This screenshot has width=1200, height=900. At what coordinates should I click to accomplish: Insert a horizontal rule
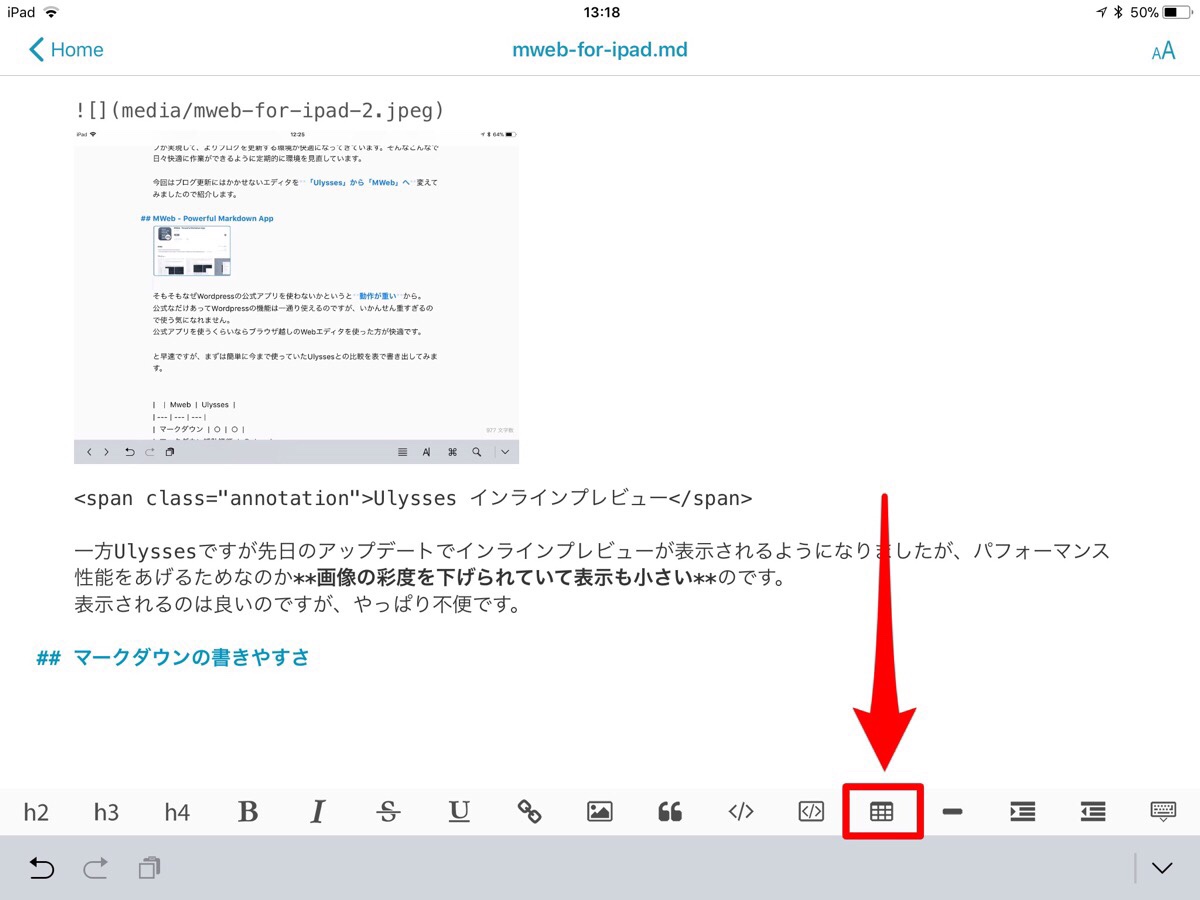click(952, 812)
